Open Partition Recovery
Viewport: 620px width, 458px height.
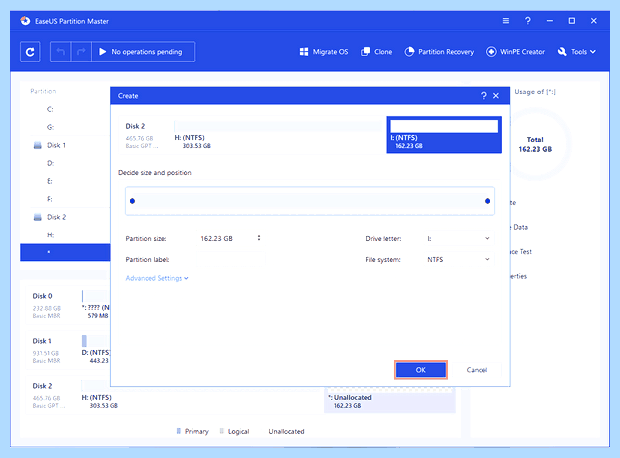439,52
